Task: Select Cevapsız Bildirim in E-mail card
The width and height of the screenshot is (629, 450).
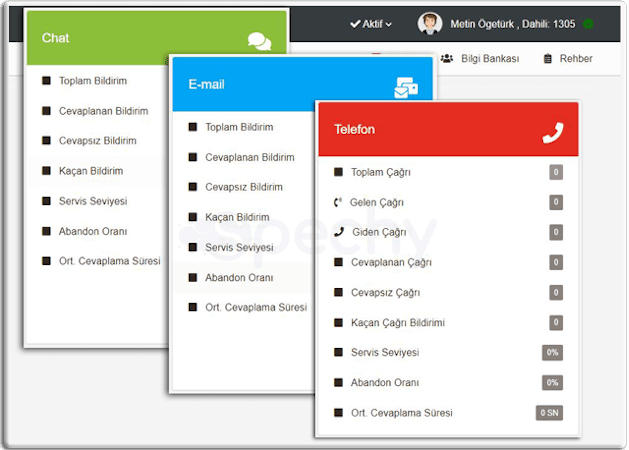Action: click(x=243, y=187)
